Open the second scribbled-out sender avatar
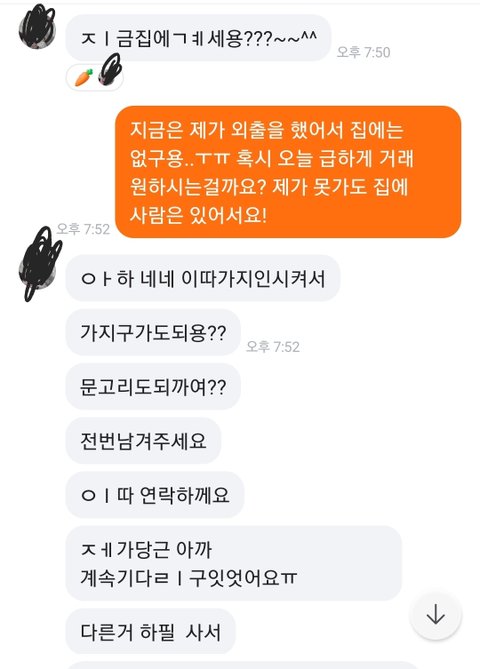Screen dimensions: 480x669 [x=41, y=264]
